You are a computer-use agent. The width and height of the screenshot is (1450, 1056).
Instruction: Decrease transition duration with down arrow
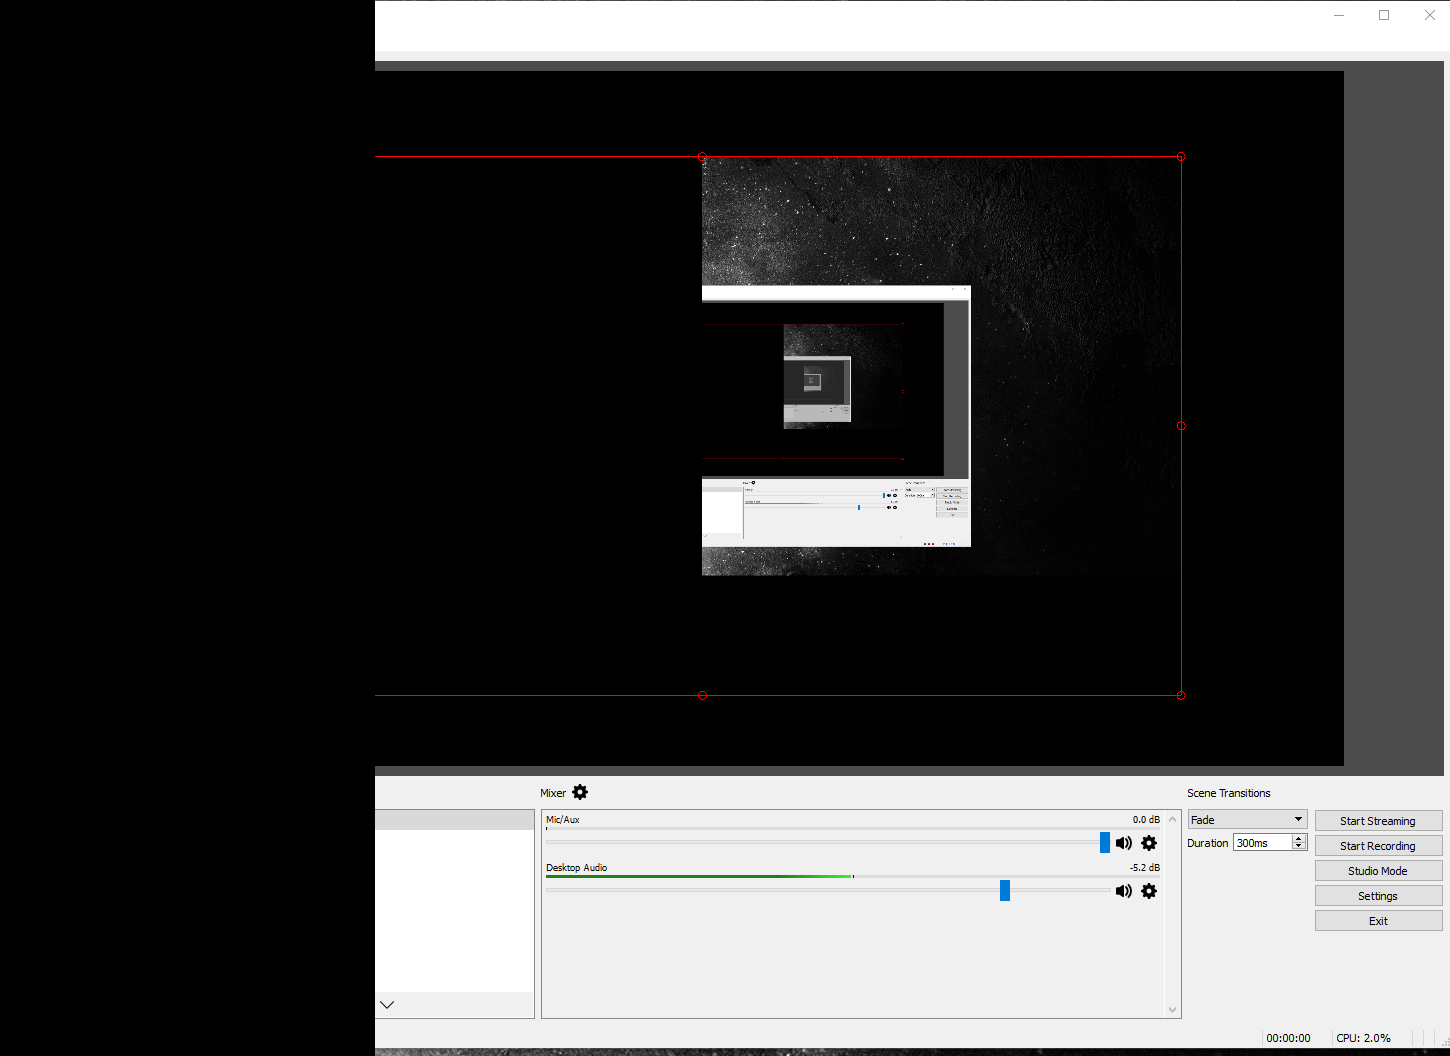click(1299, 847)
